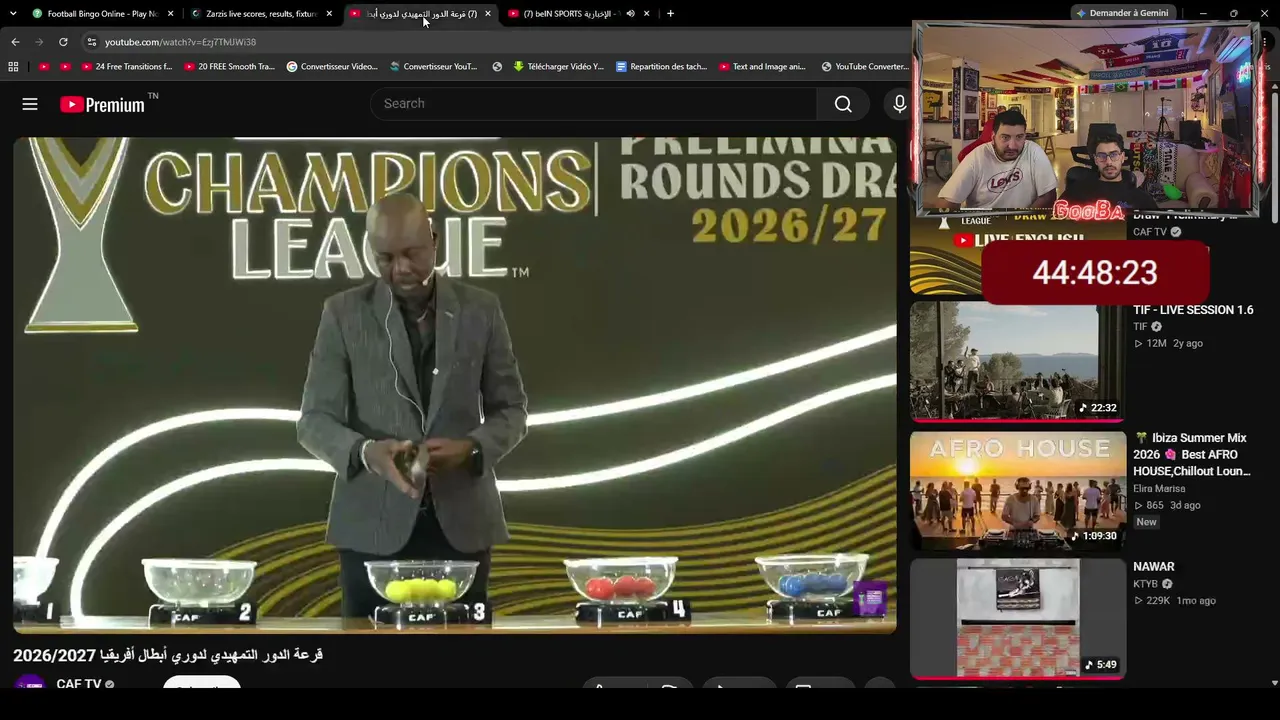Close the beIN SPORTS tab
1280x720 pixels.
tap(647, 14)
